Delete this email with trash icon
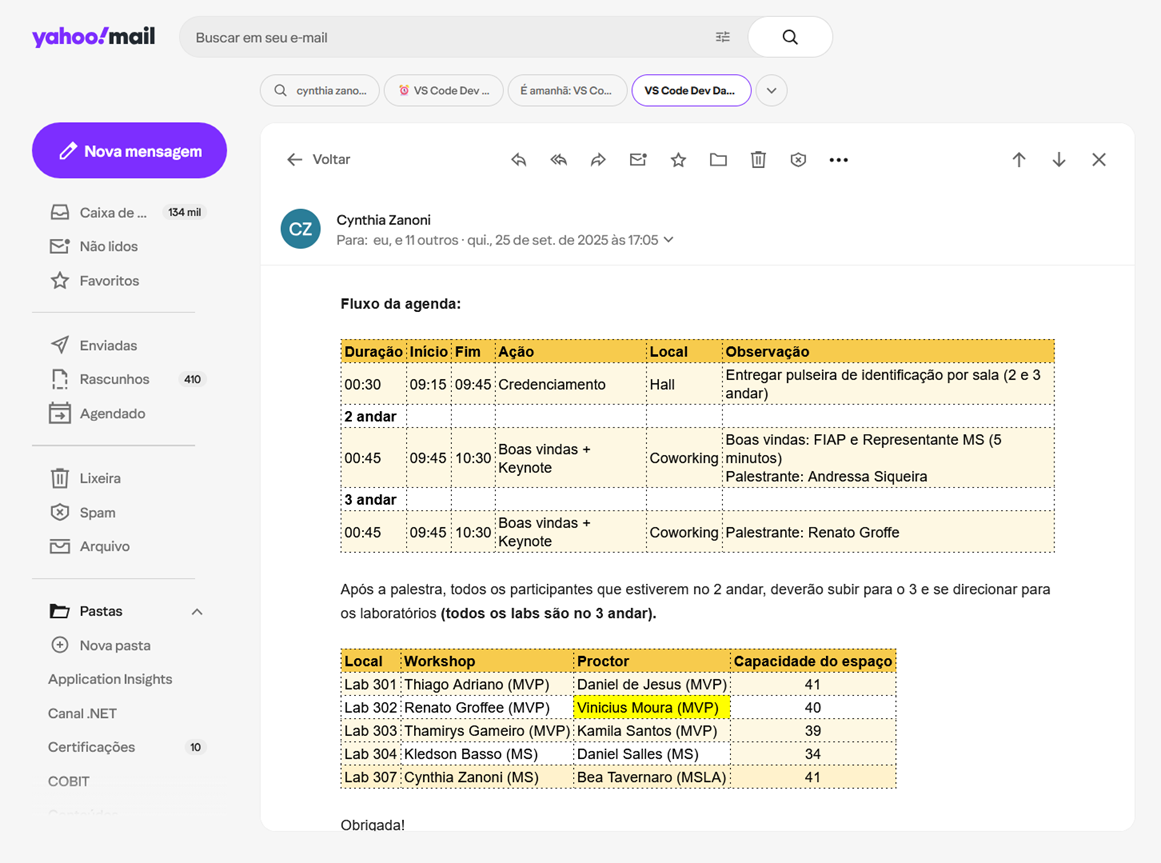The width and height of the screenshot is (1161, 863). coord(758,160)
